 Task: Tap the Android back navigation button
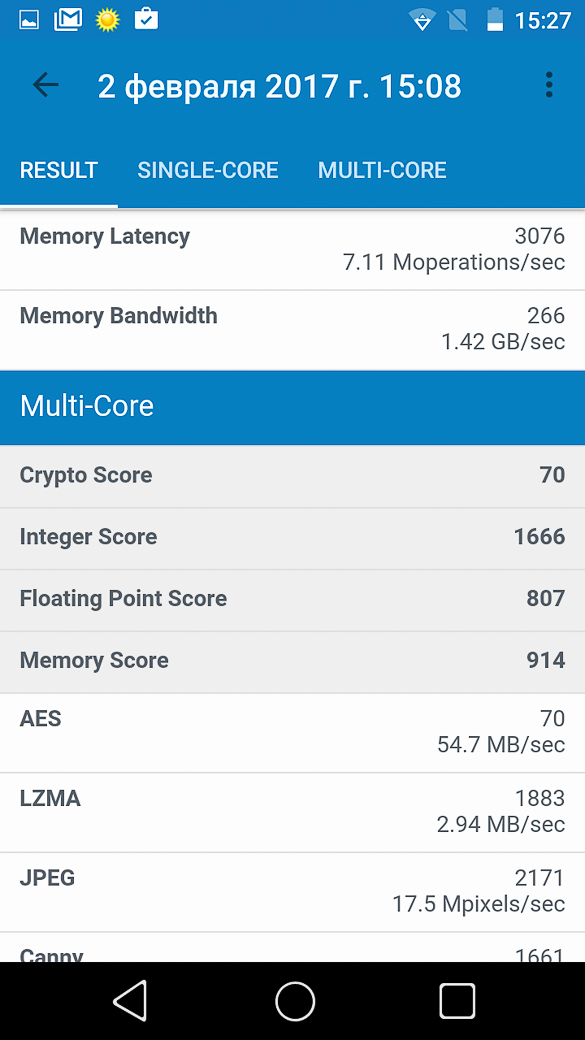(130, 1001)
